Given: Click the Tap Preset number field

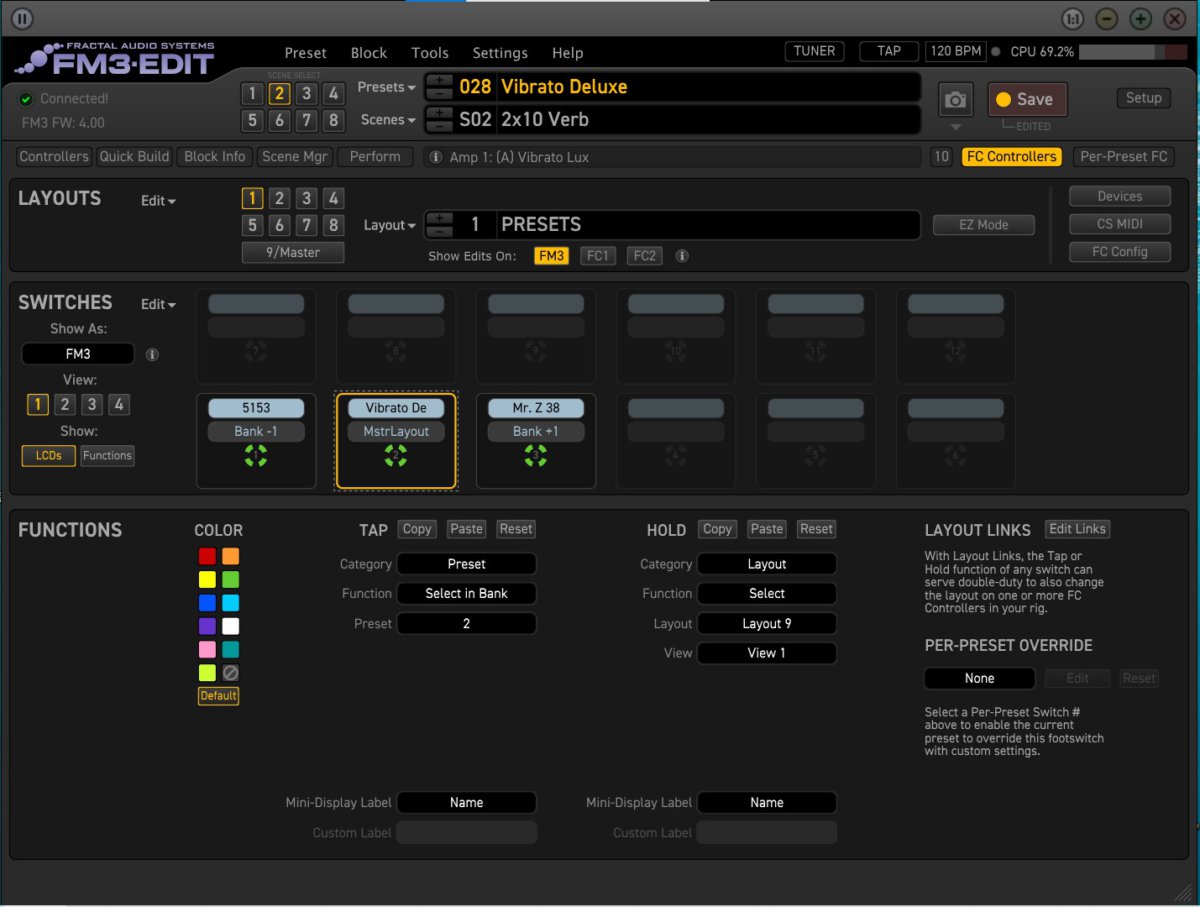Looking at the screenshot, I should tap(467, 623).
